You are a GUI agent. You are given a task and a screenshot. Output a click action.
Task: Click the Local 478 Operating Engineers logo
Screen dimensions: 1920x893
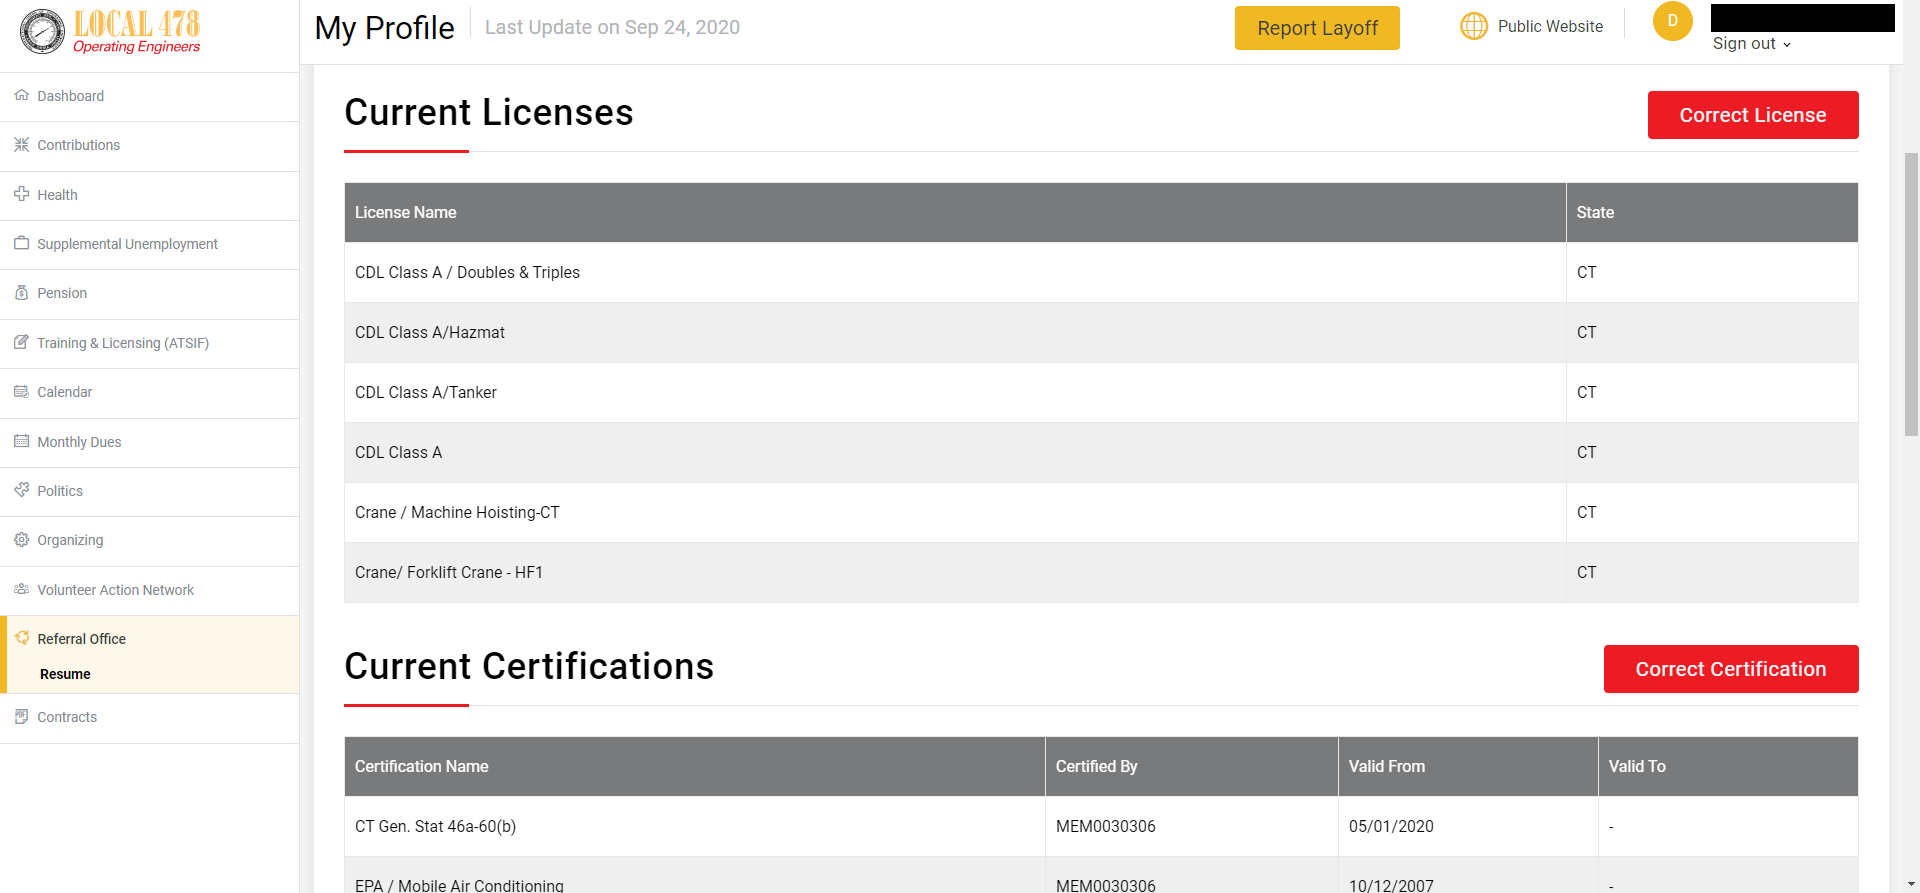click(110, 32)
